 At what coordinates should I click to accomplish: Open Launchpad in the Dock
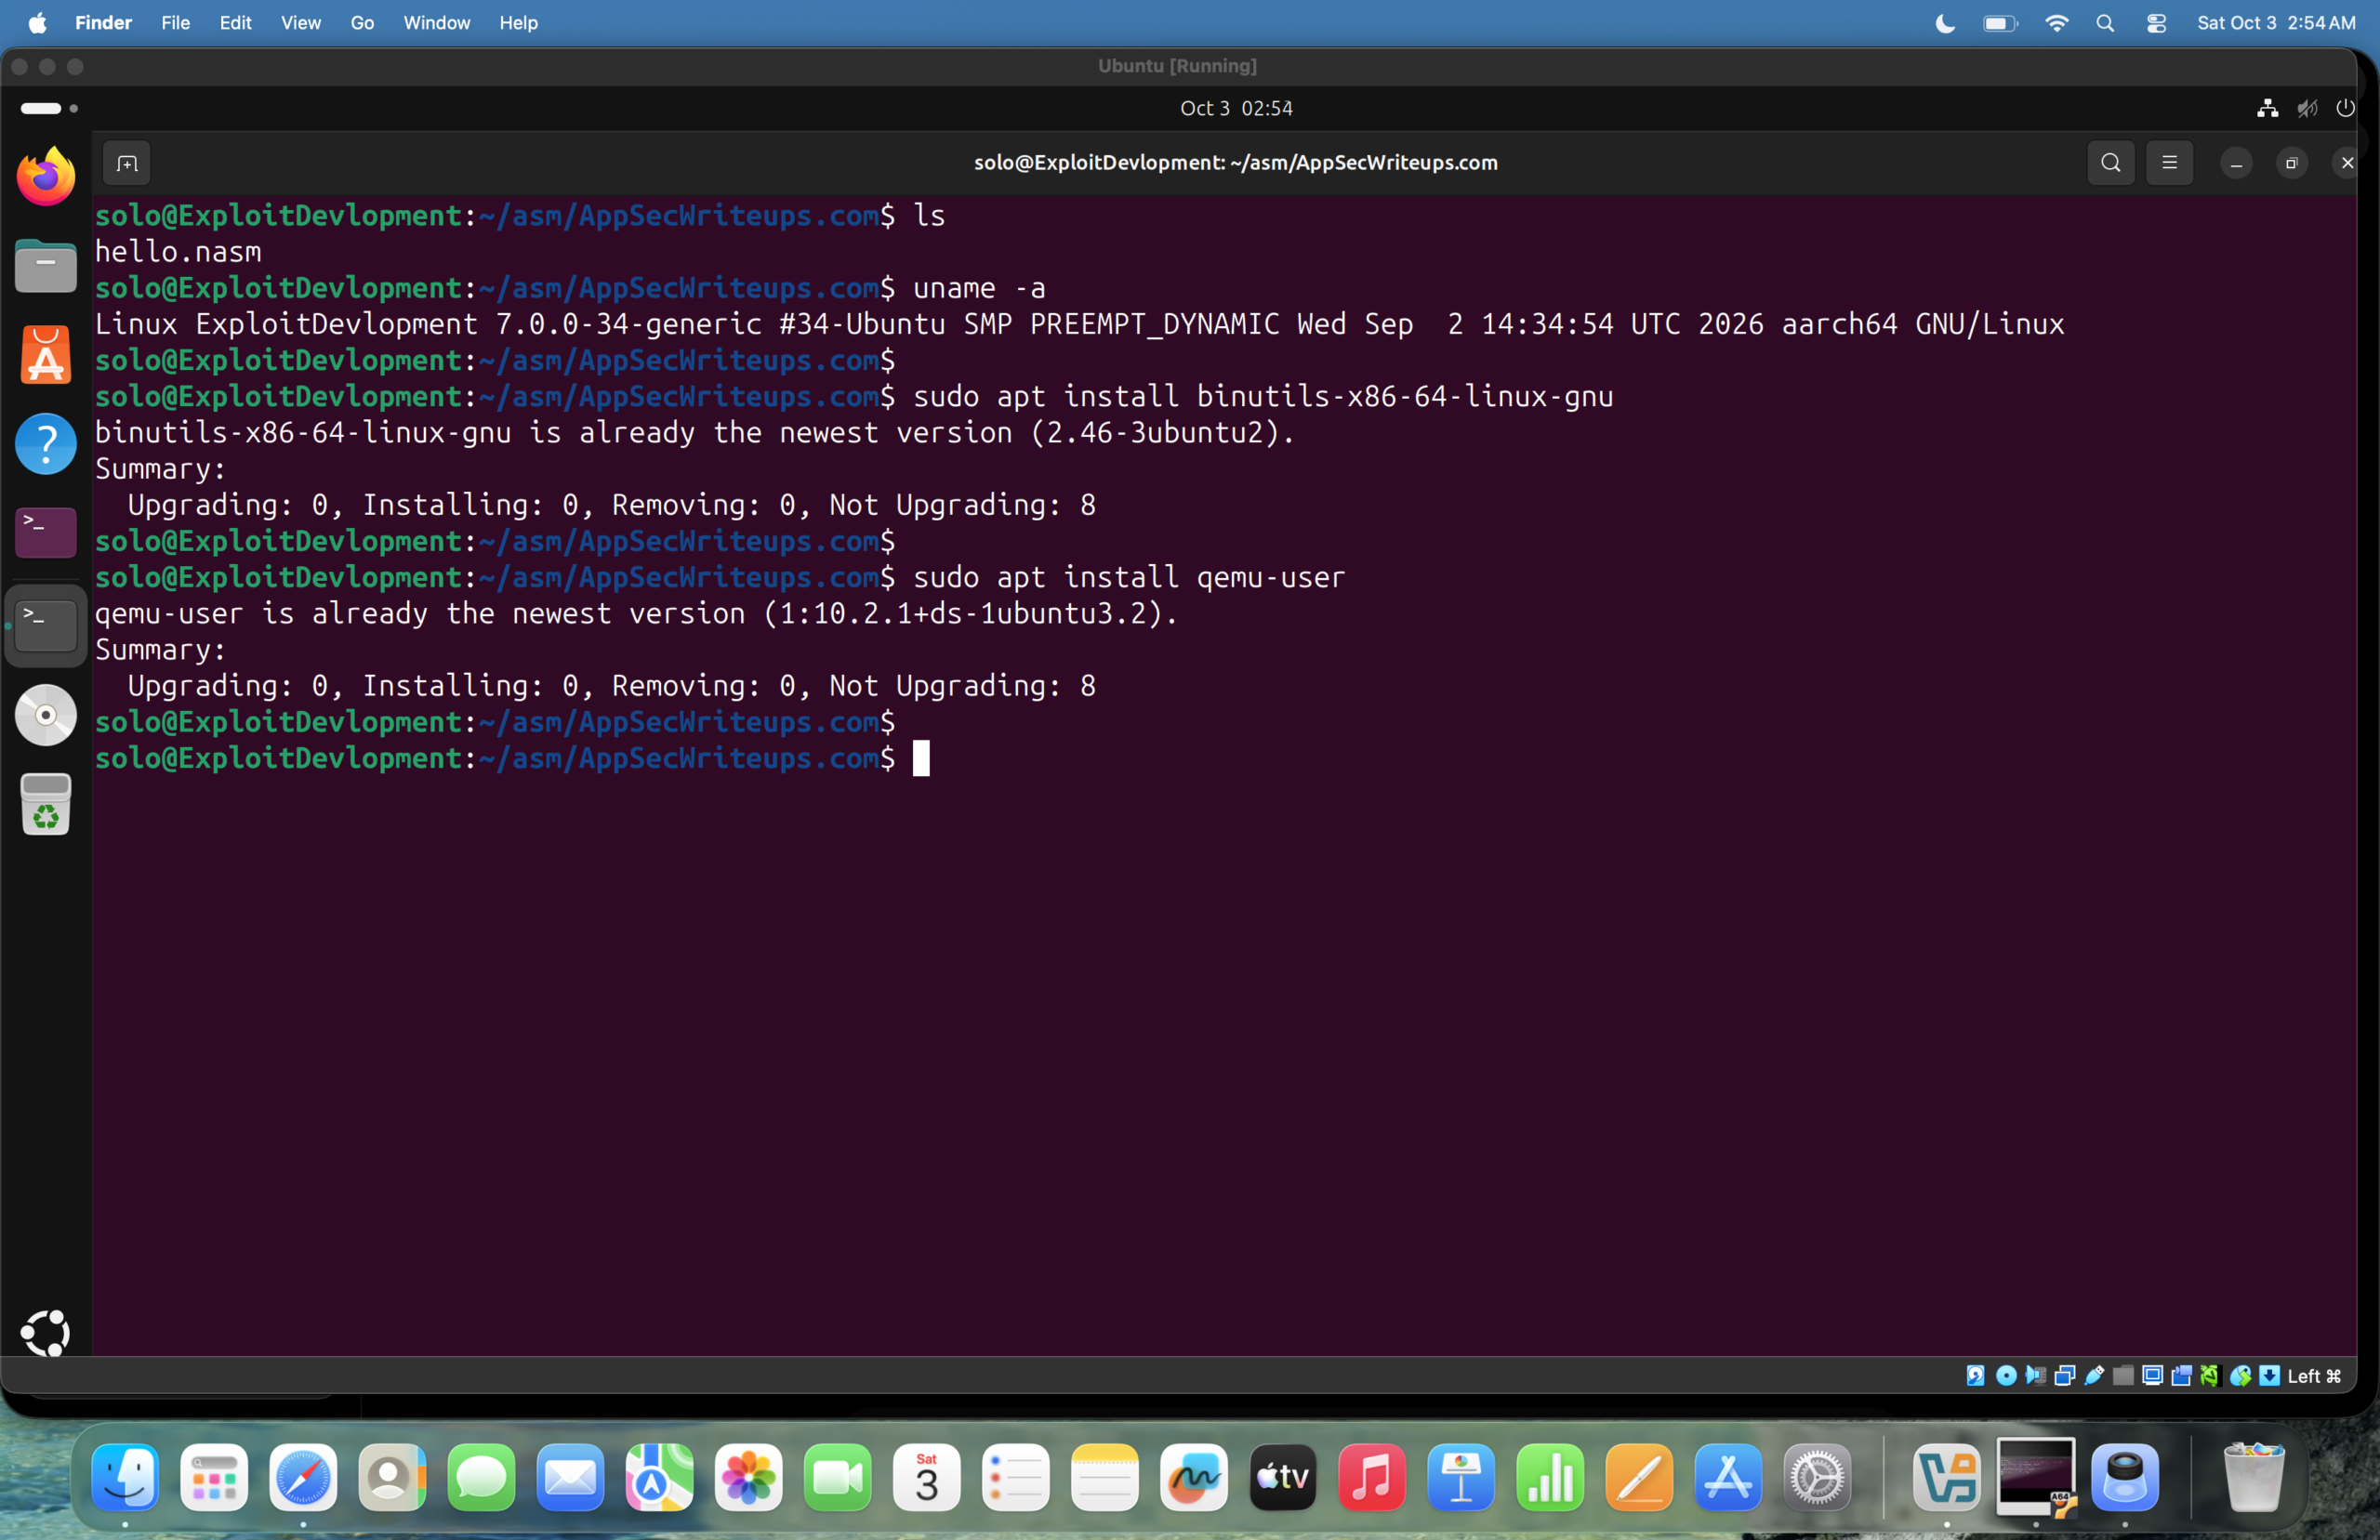tap(214, 1477)
